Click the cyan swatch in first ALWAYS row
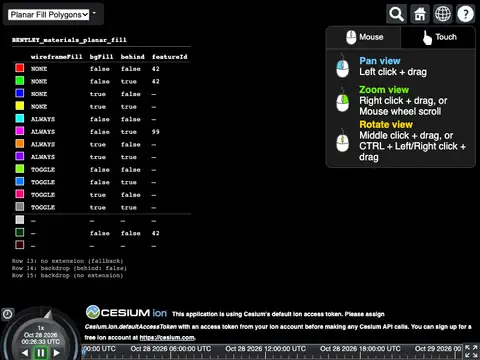 tap(20, 118)
